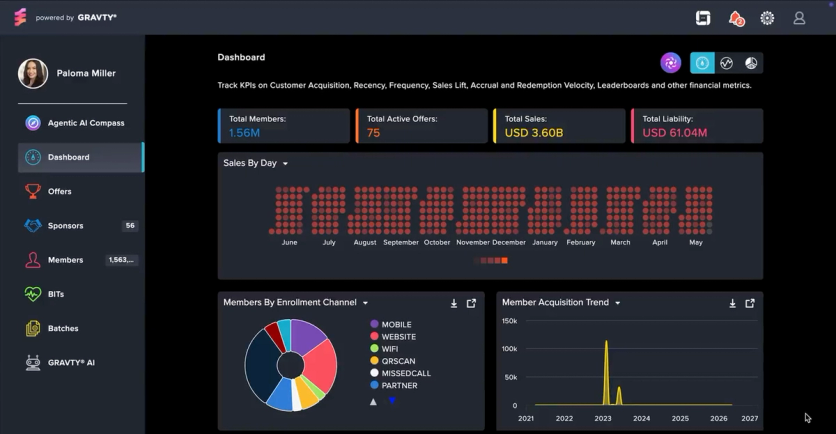Screen dimensions: 836x434
Task: Click the September label in Sales By Day
Action: click(x=401, y=242)
